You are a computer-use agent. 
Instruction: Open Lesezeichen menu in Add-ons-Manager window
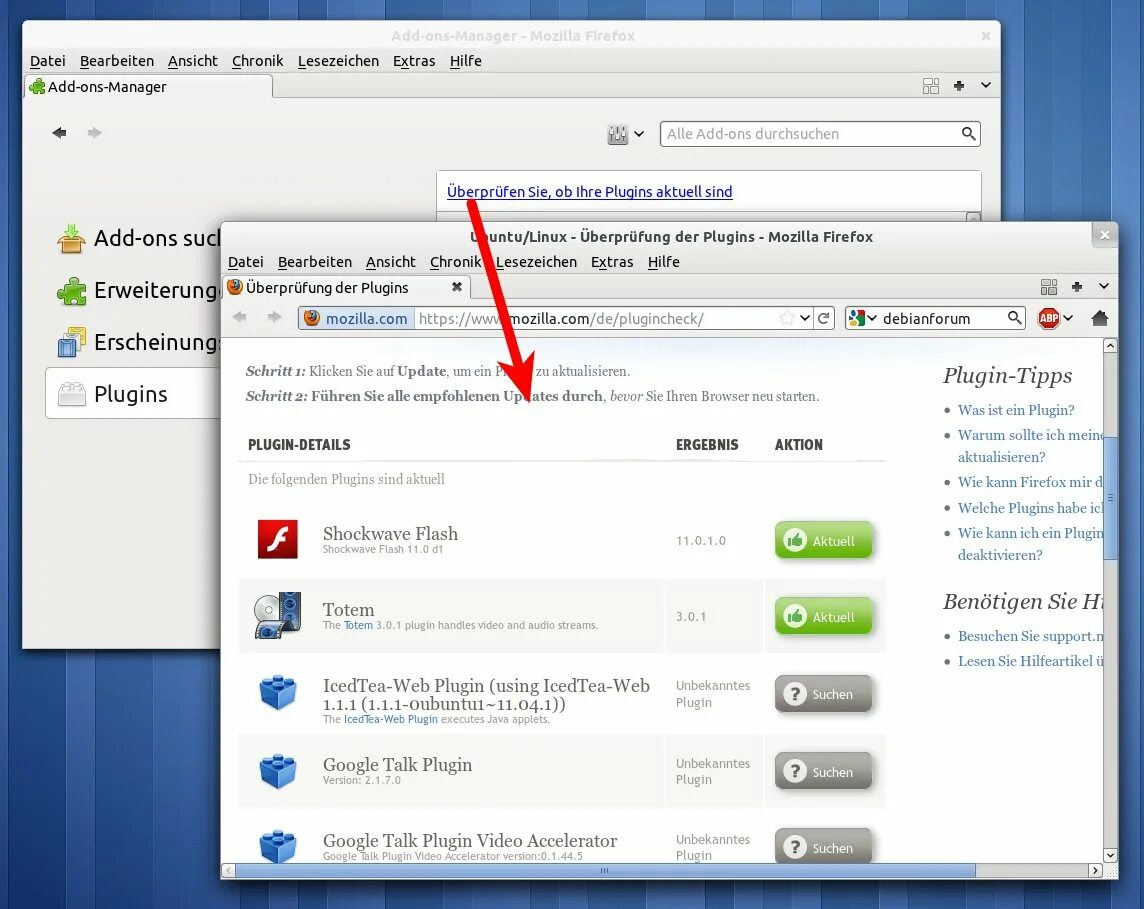(x=339, y=61)
